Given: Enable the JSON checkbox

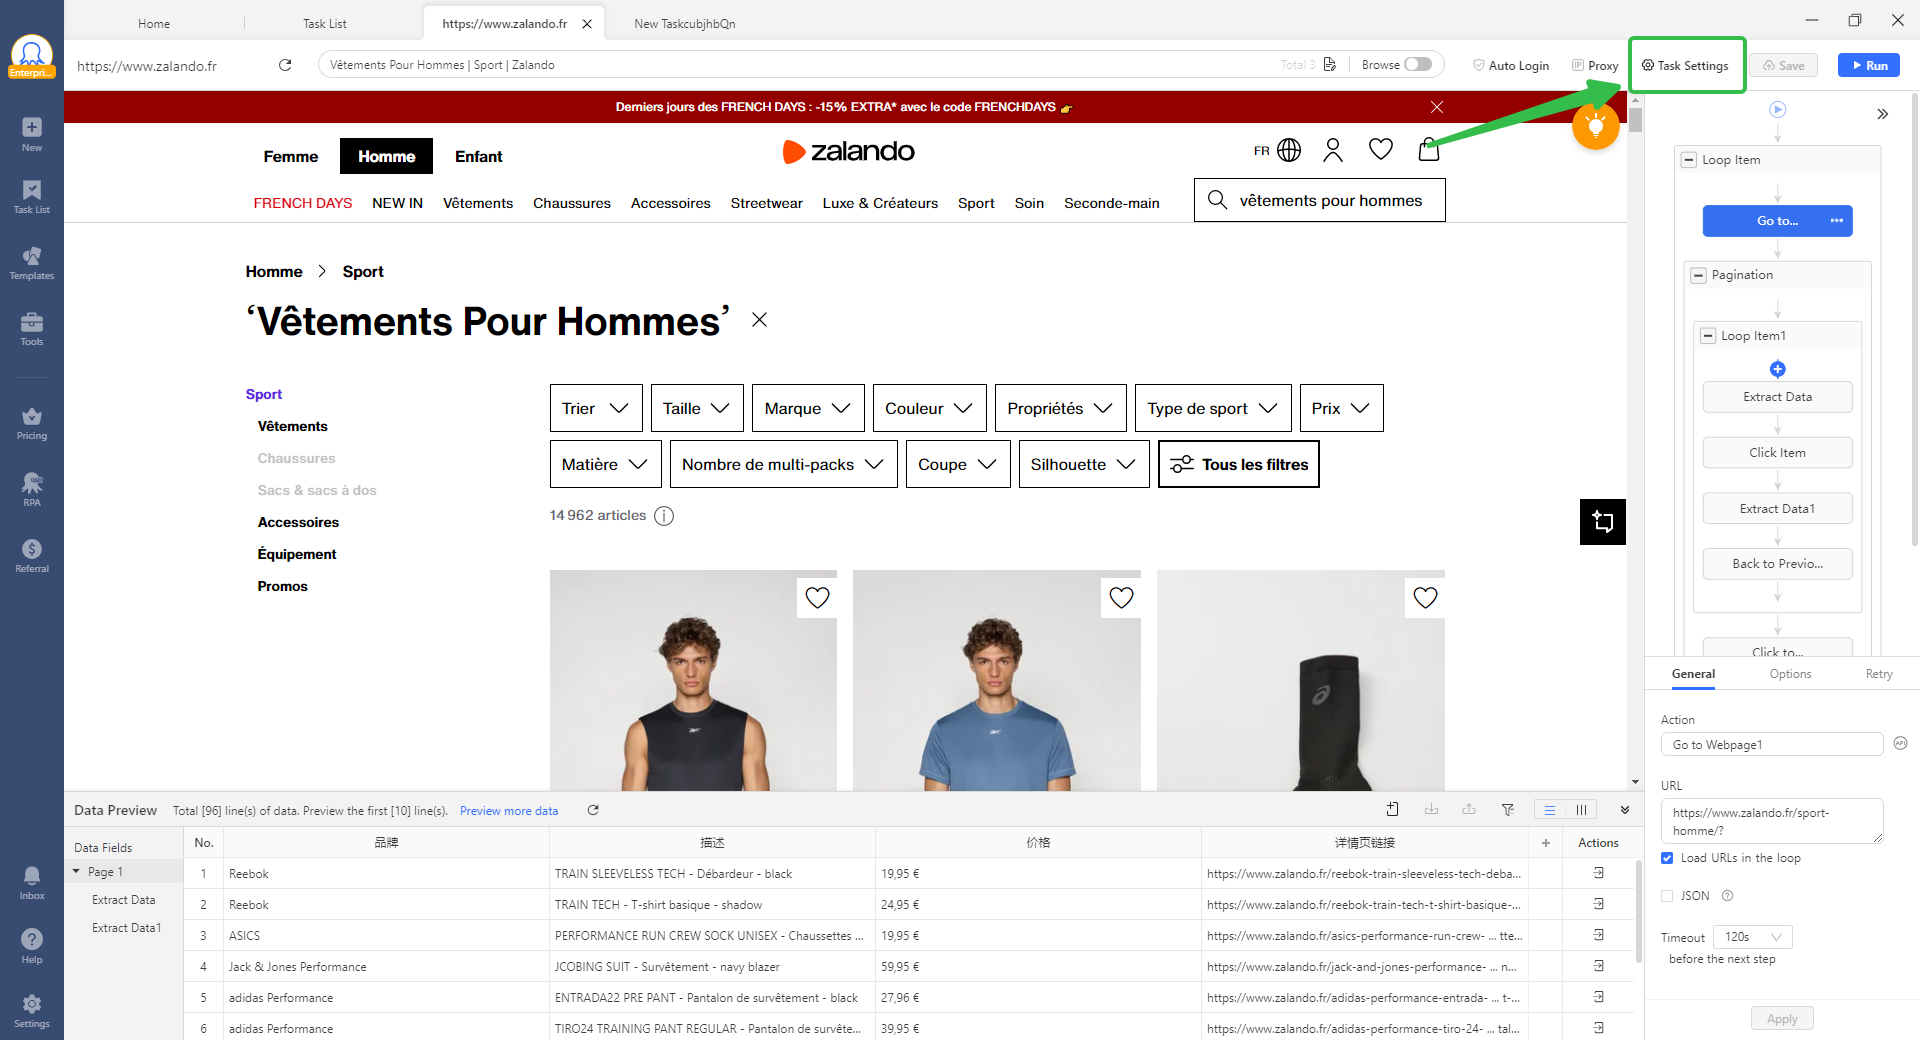Looking at the screenshot, I should (1667, 896).
